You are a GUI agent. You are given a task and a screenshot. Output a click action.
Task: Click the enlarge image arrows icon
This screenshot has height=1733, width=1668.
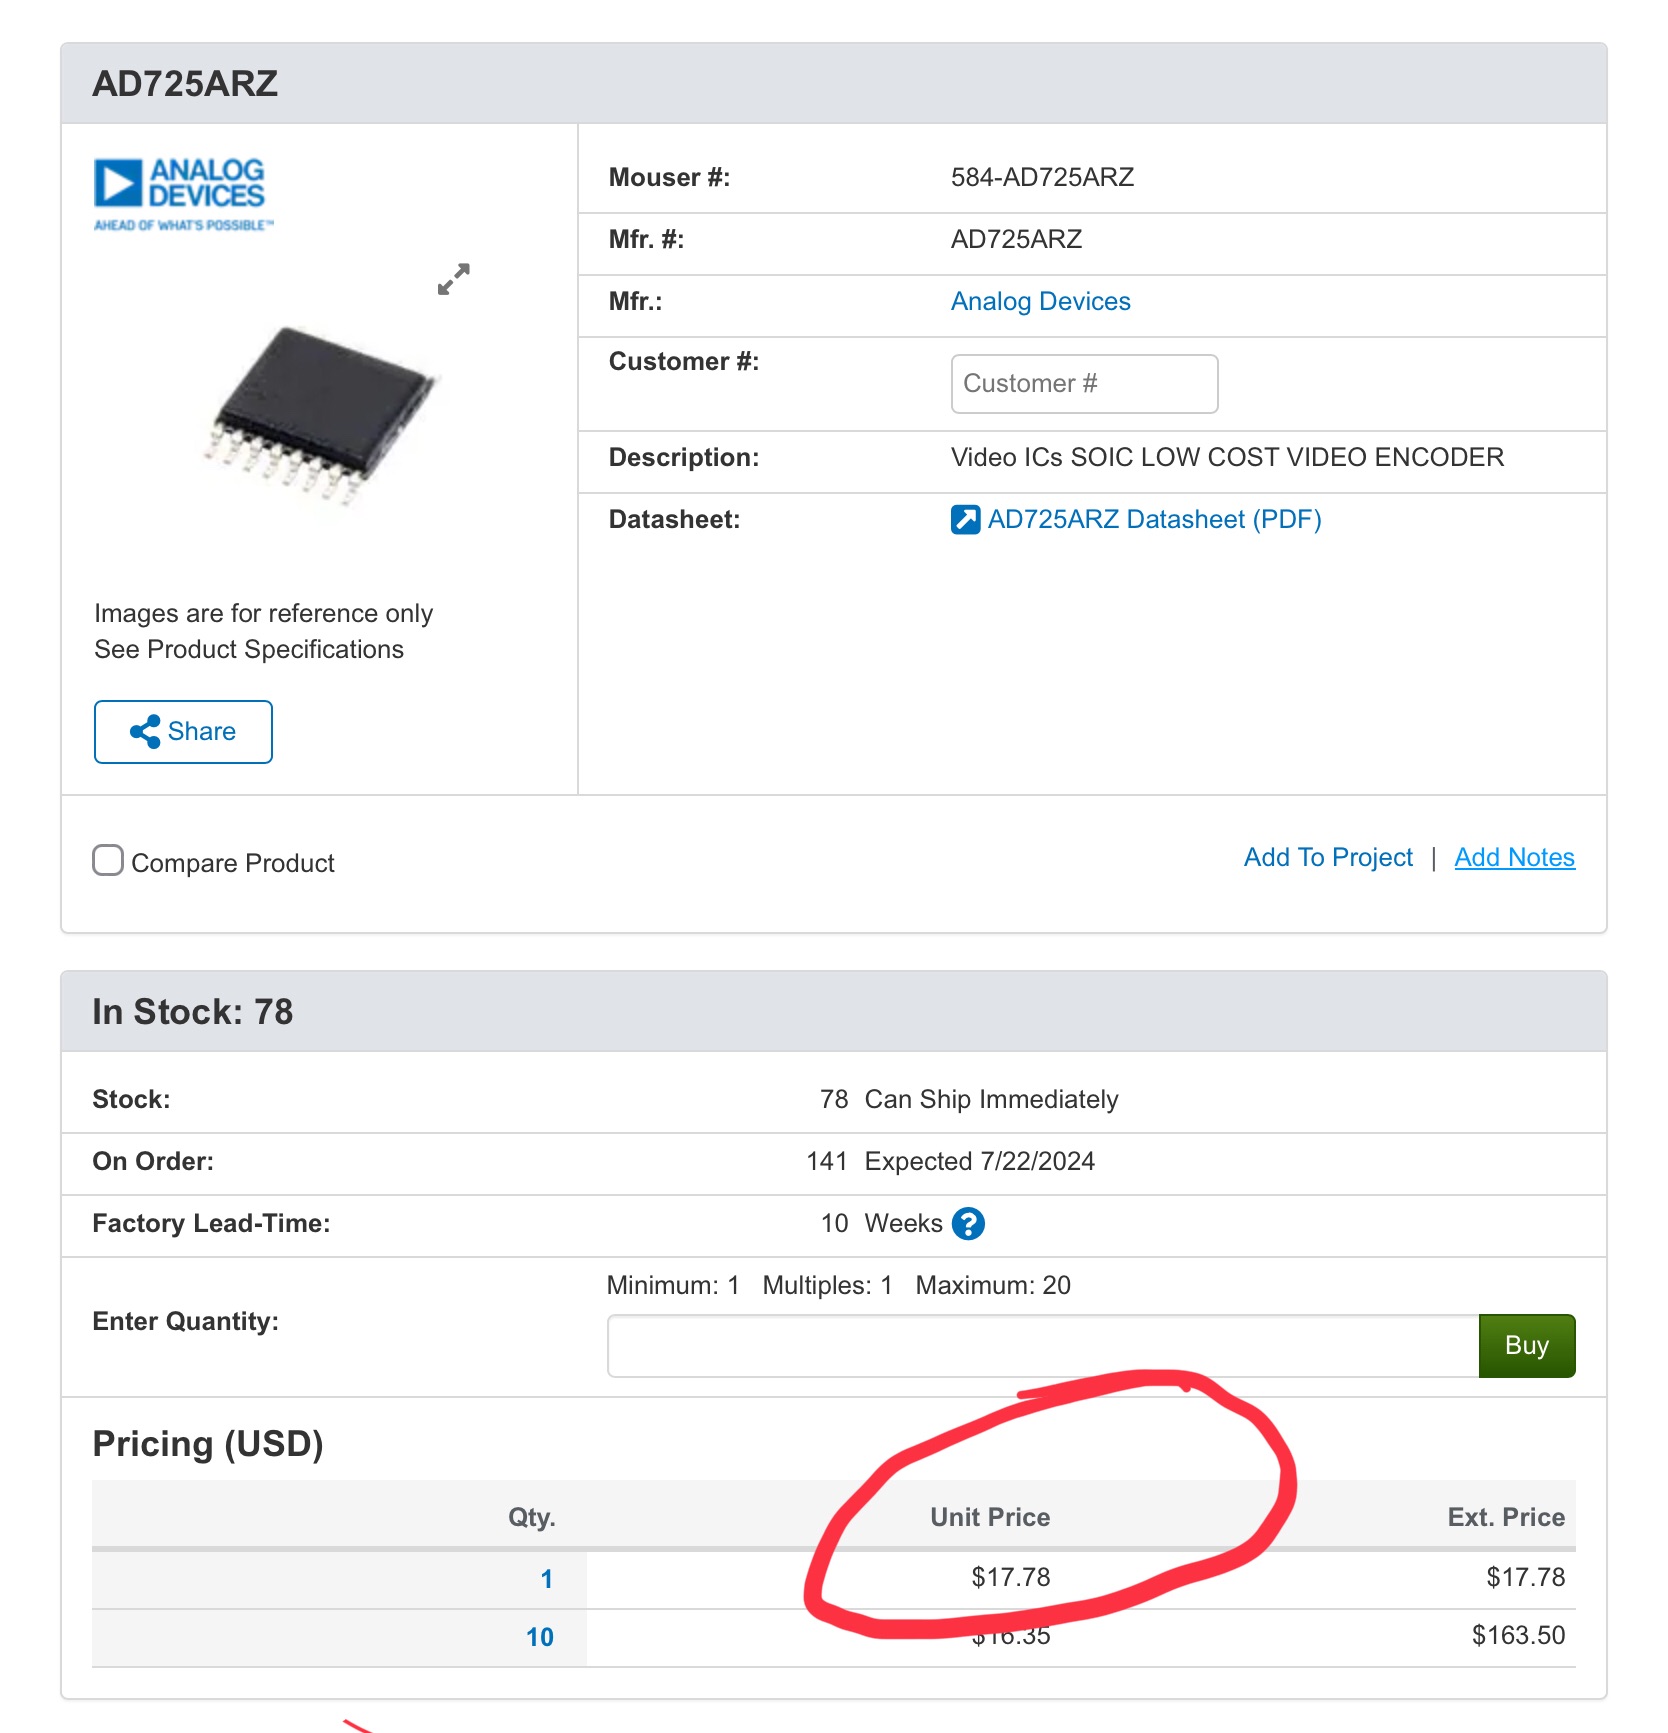coord(453,279)
